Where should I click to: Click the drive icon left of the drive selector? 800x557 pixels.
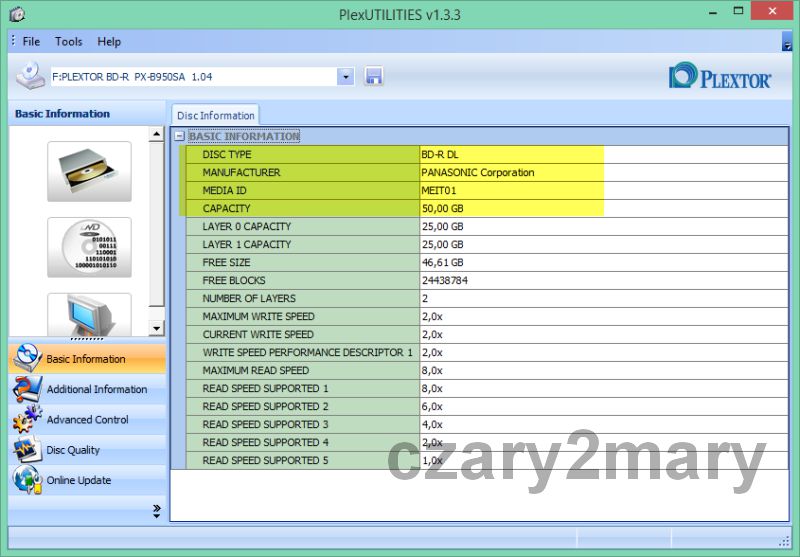(x=30, y=76)
